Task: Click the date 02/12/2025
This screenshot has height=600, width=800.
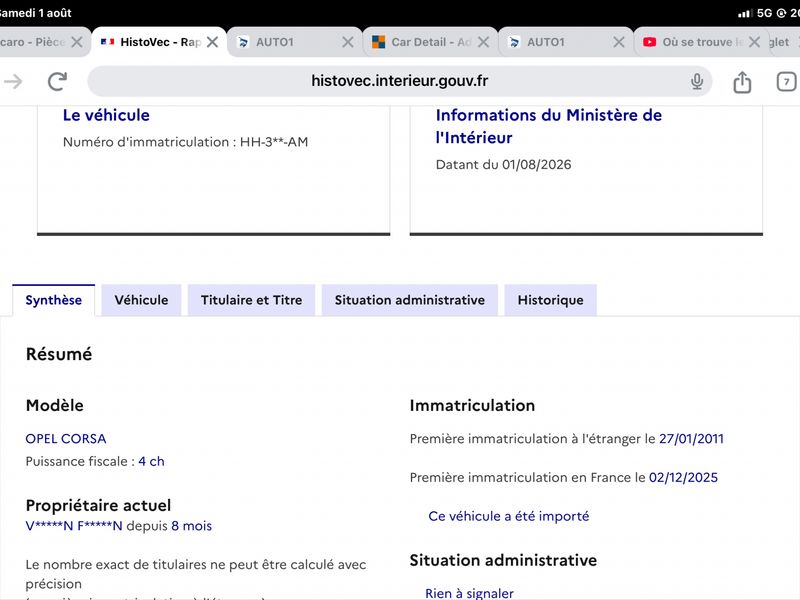Action: click(683, 478)
